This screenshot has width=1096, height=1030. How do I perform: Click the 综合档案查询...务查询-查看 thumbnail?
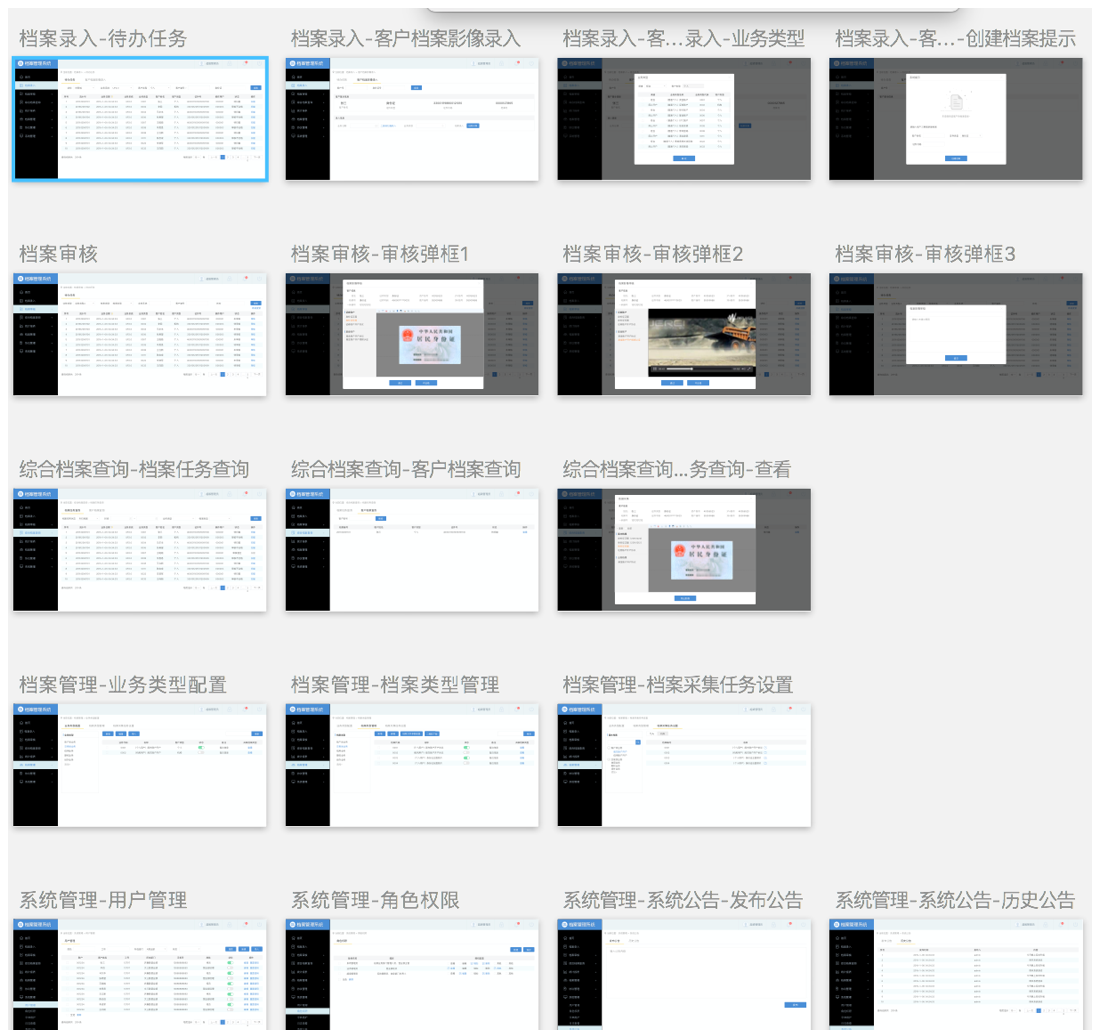[684, 551]
